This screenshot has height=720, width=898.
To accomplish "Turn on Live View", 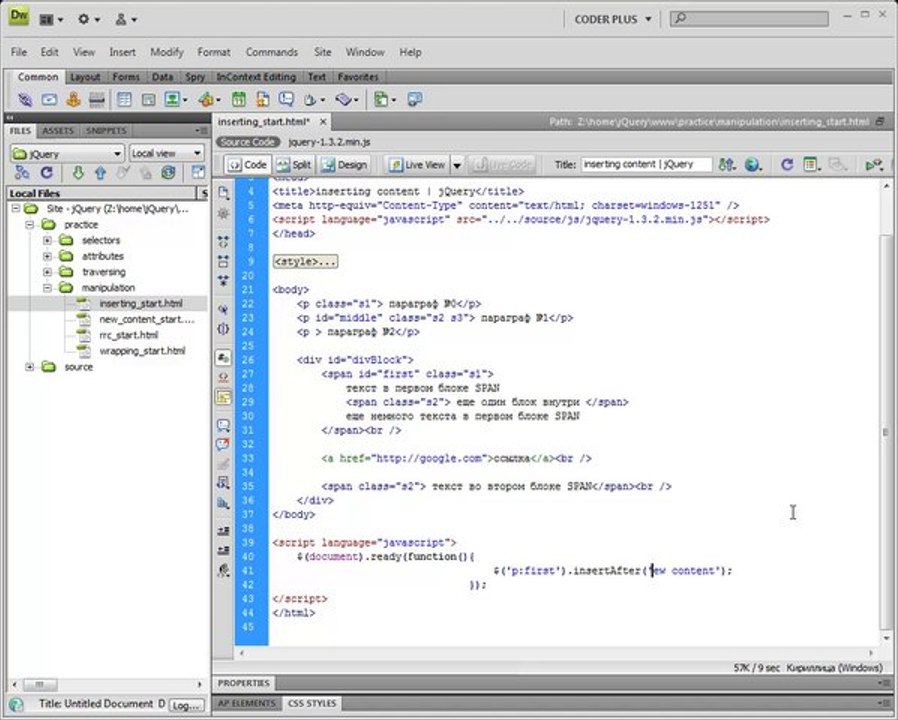I will (x=417, y=165).
